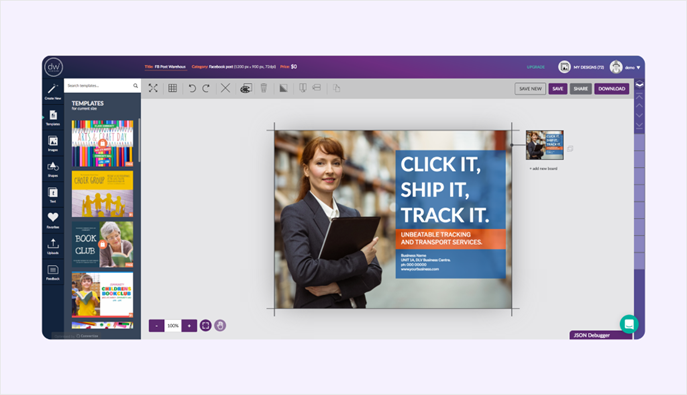The width and height of the screenshot is (687, 395).
Task: Click the Category Facebook post label
Action: (x=234, y=67)
